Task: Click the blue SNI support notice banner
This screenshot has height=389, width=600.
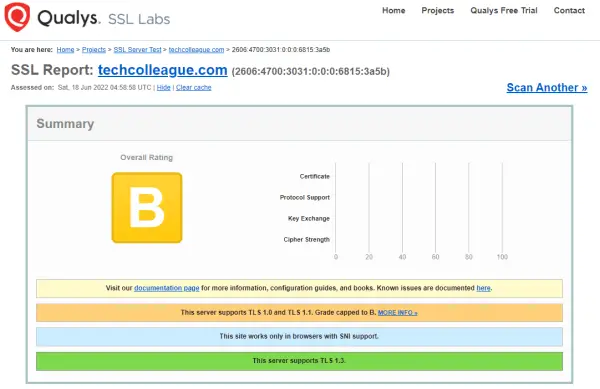Action: click(x=300, y=337)
